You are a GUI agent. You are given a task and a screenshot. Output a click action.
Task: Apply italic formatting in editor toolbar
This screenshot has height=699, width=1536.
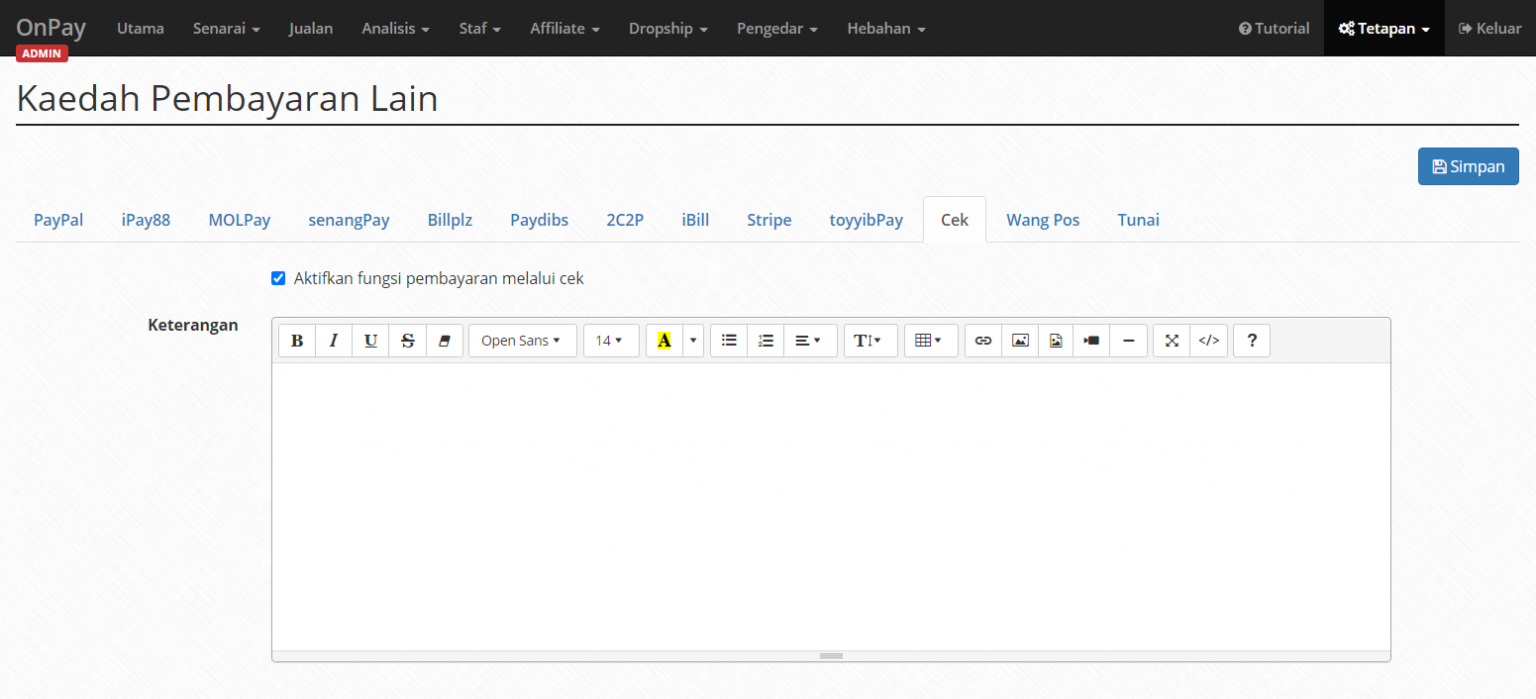point(333,341)
